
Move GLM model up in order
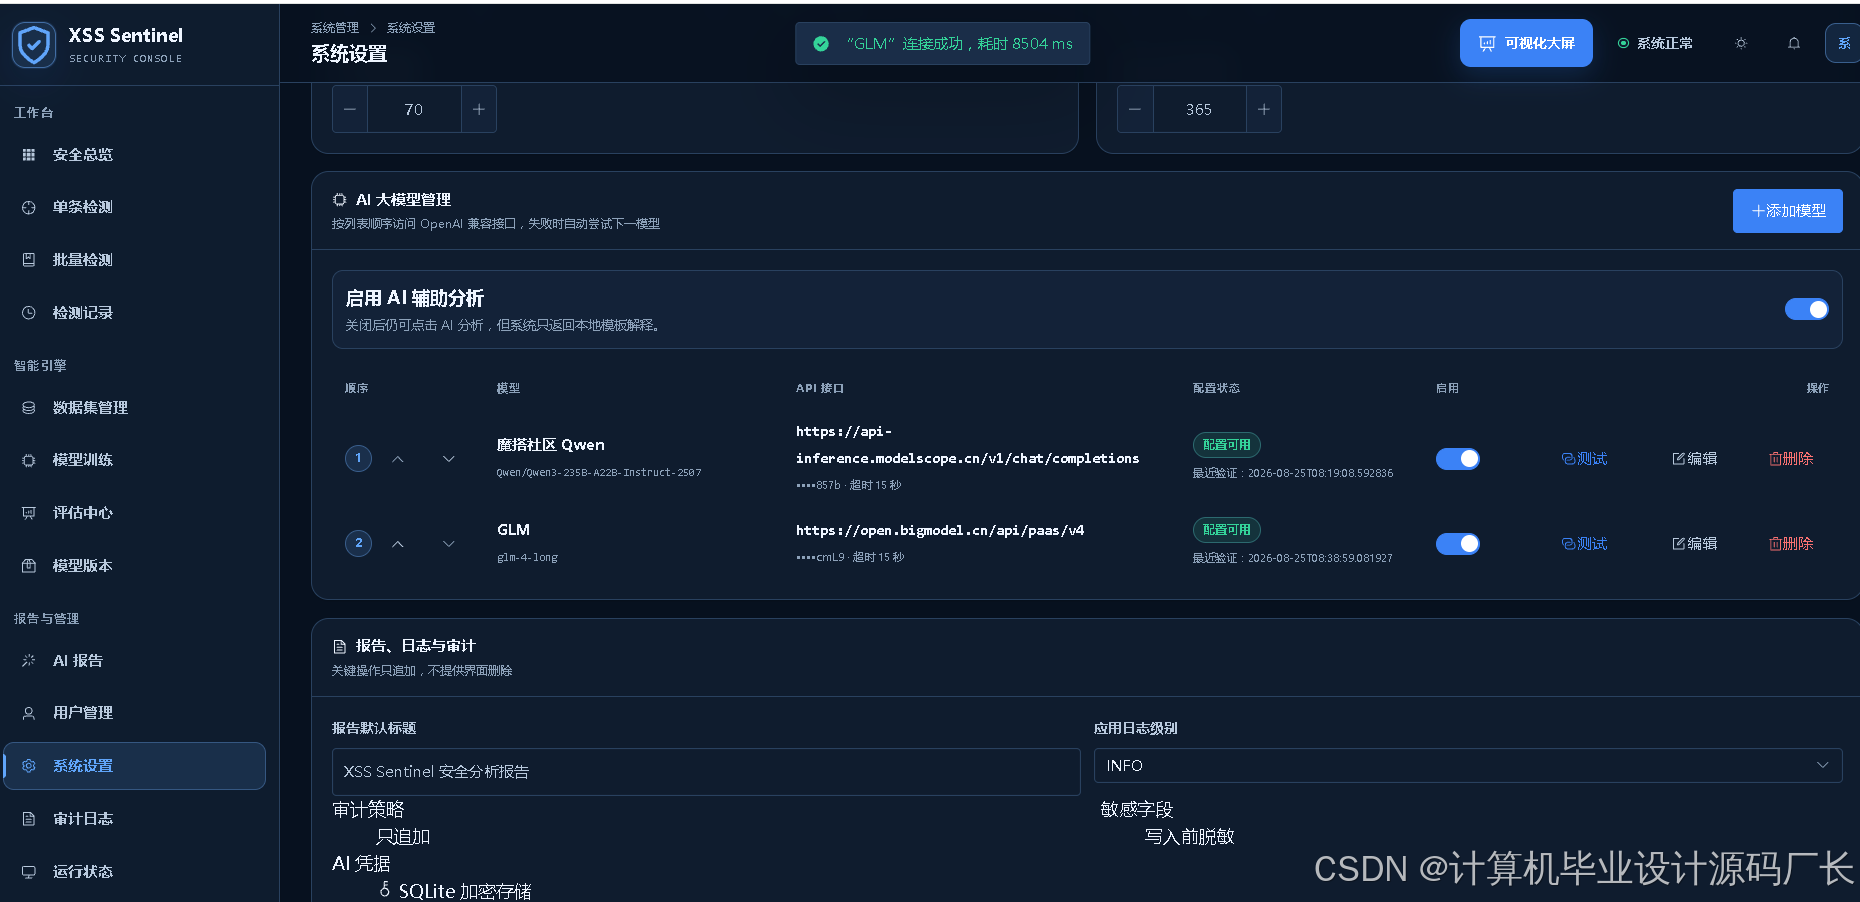pos(398,544)
